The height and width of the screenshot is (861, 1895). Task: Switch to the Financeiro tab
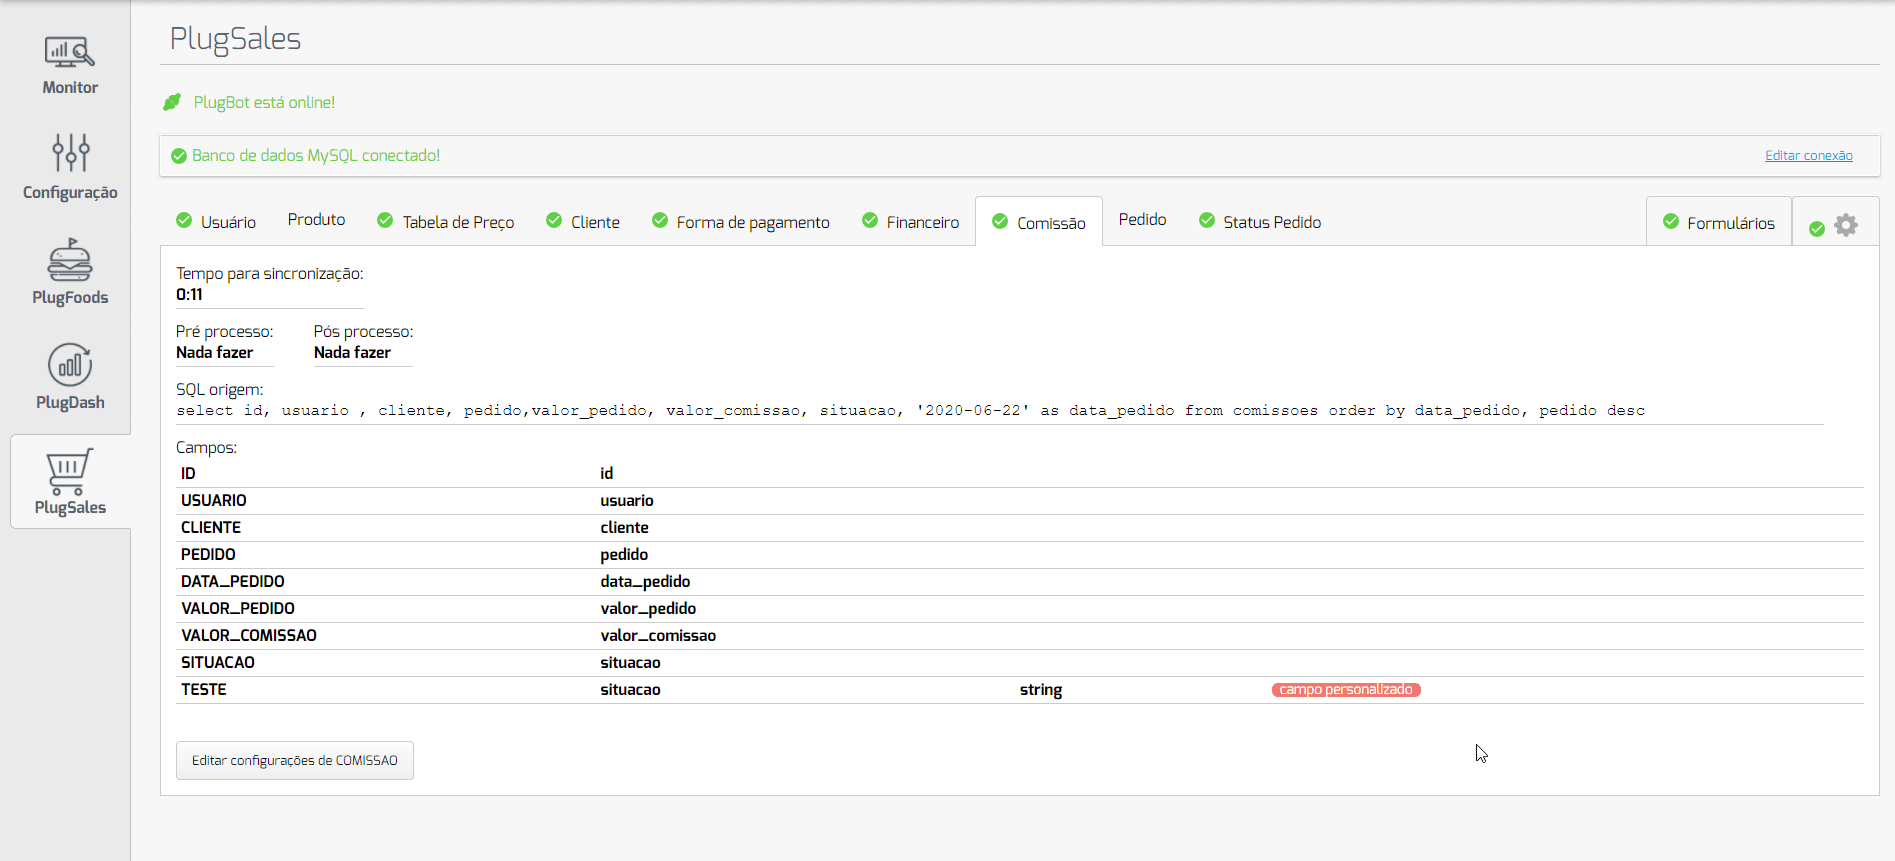click(911, 221)
